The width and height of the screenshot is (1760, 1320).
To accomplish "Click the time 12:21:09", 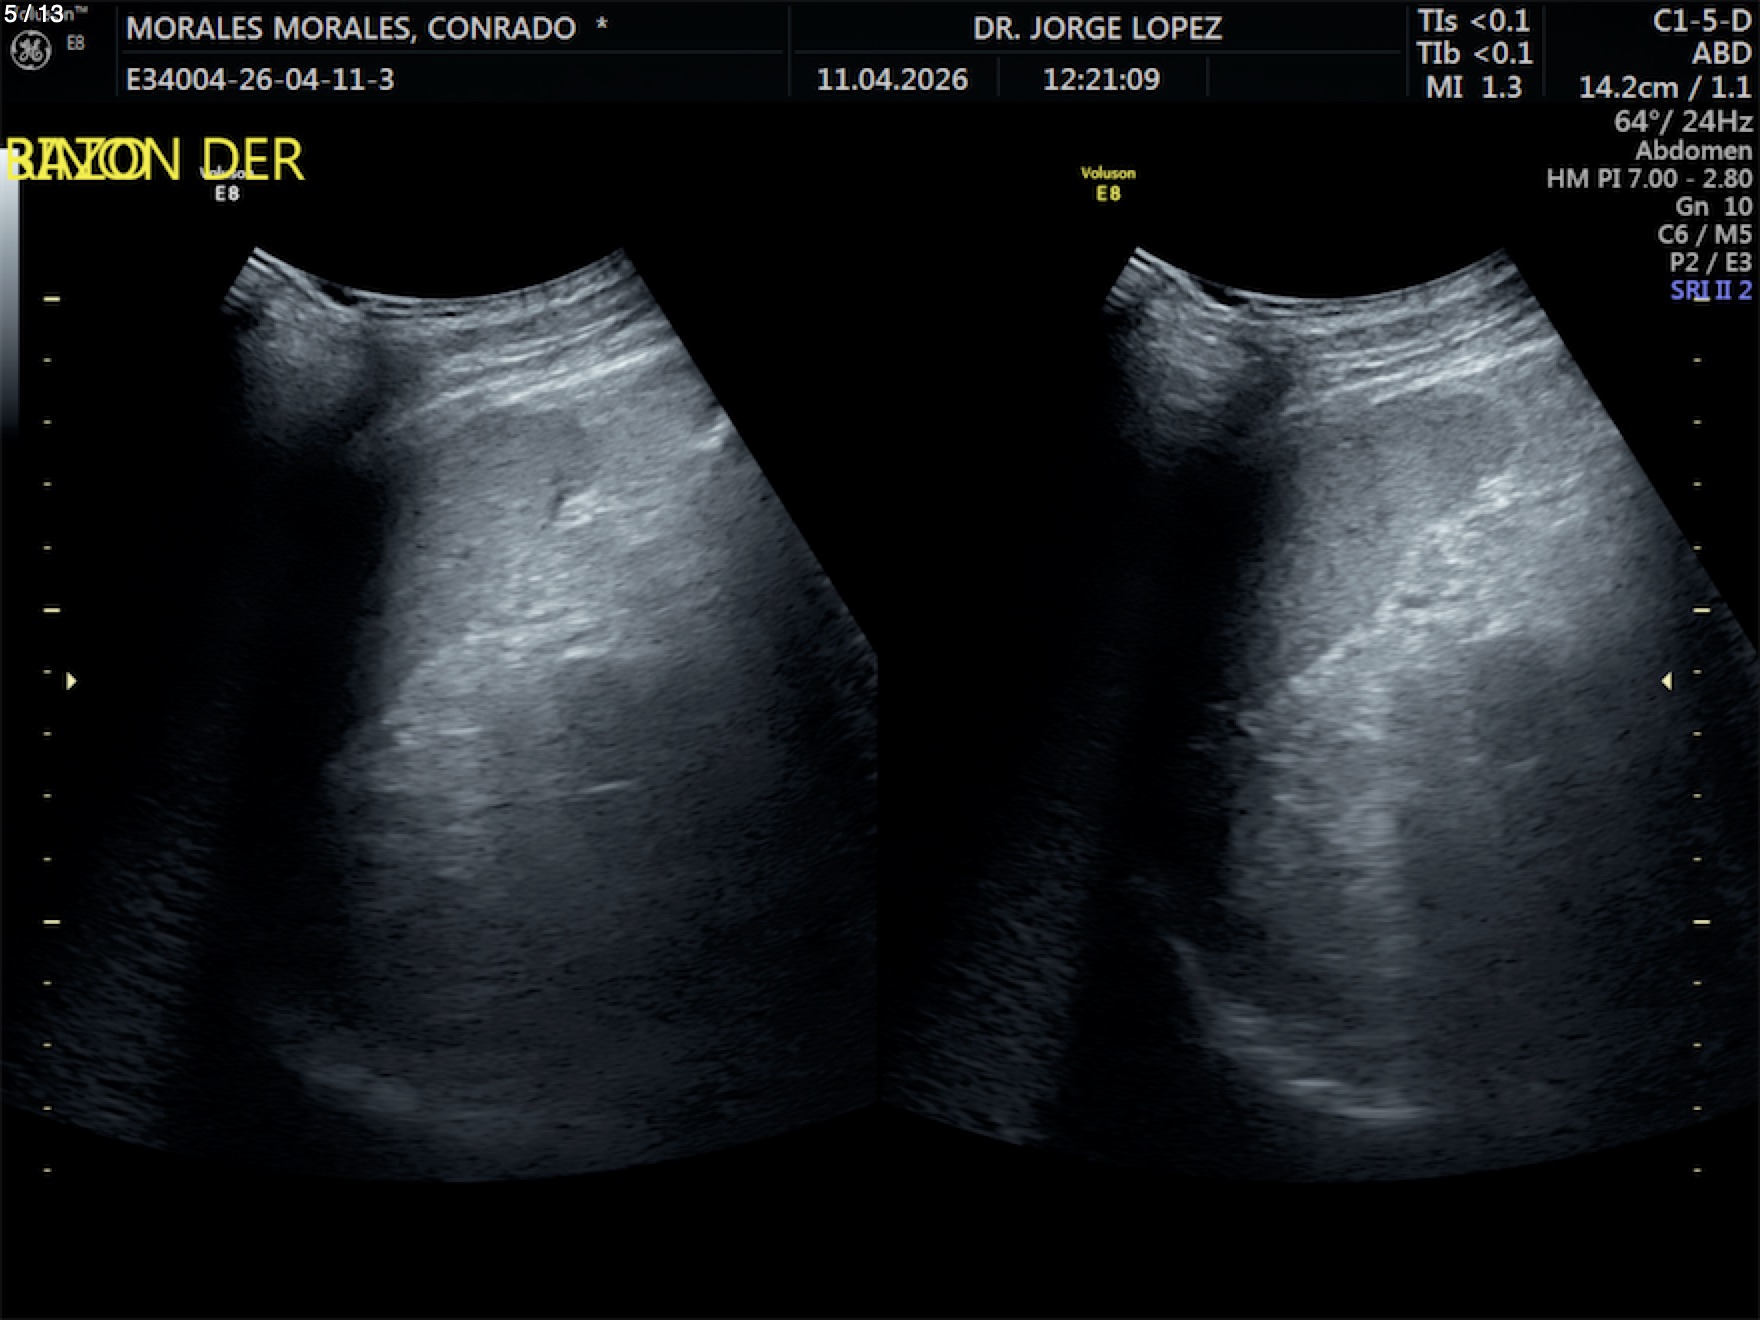I will click(x=1101, y=79).
